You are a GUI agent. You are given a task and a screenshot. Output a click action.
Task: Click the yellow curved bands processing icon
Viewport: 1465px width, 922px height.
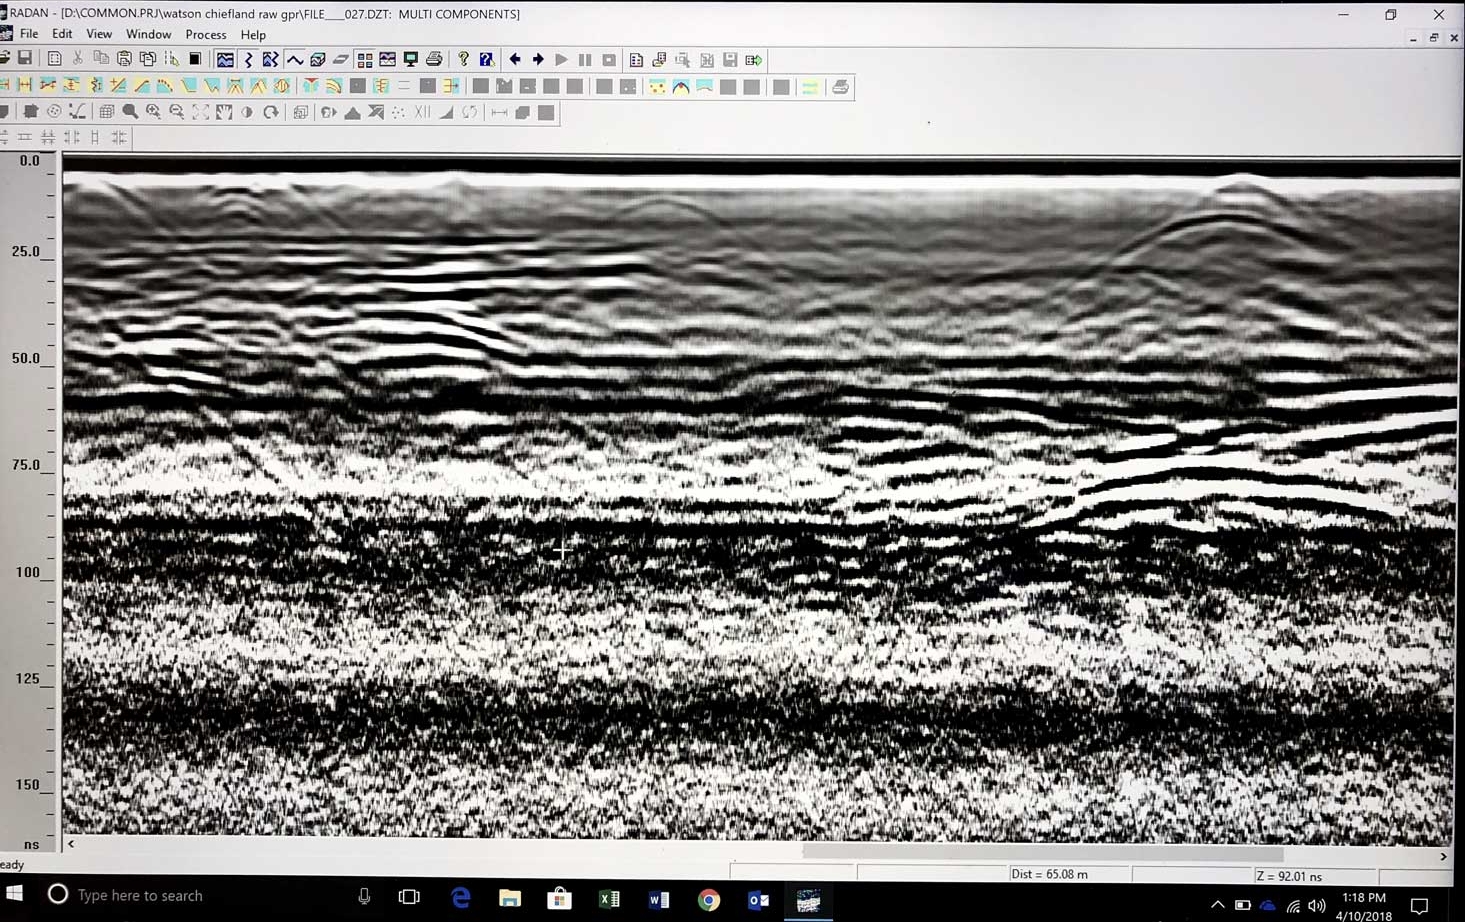tap(334, 87)
